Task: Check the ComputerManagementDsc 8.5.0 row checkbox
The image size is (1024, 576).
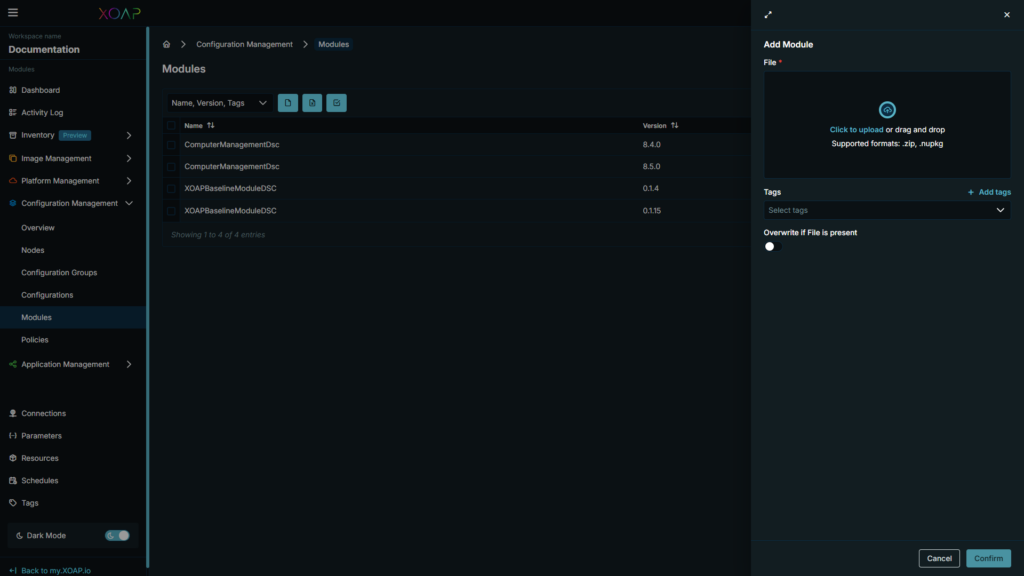Action: 171,167
